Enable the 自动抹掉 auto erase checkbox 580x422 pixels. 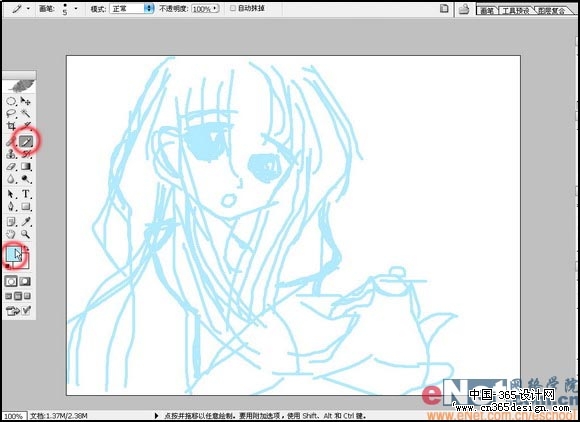[233, 8]
